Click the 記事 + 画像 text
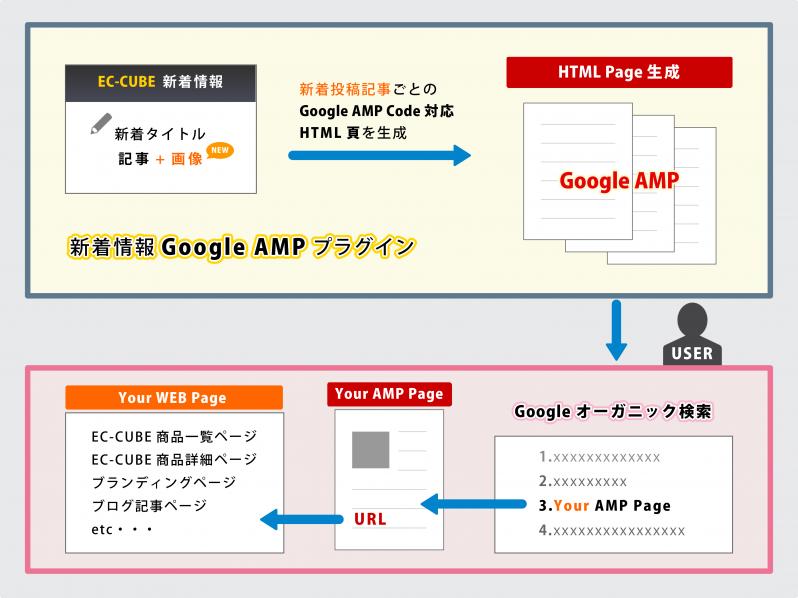The image size is (798, 598). tap(160, 159)
